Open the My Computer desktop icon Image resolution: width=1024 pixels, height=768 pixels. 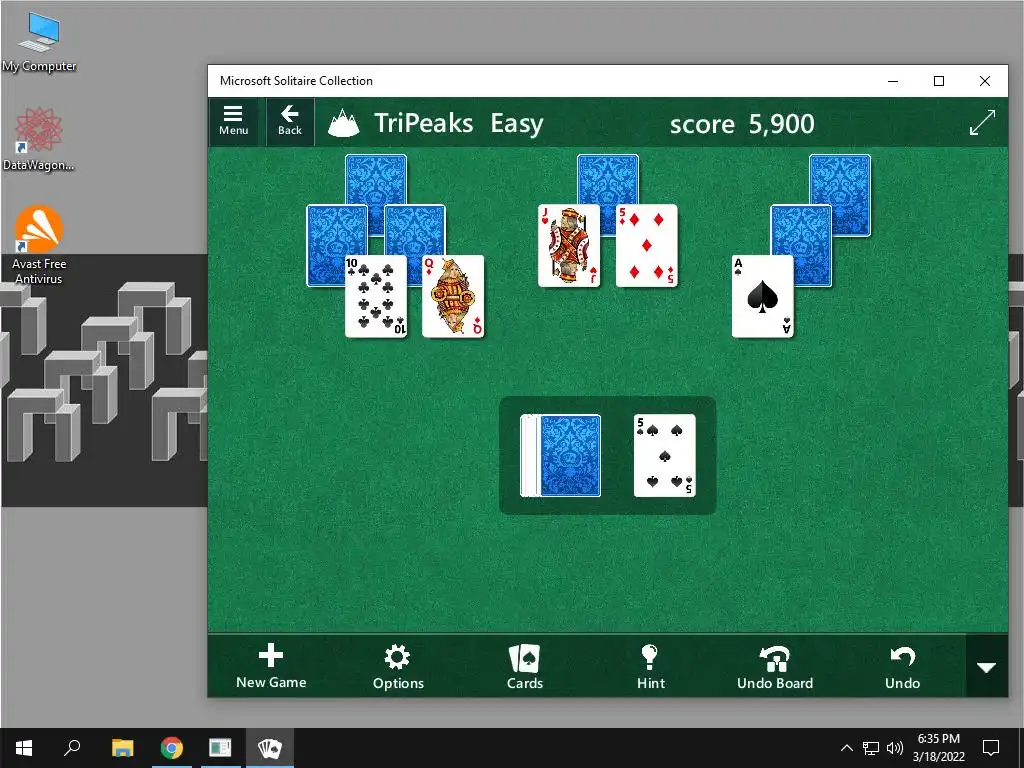[x=39, y=42]
